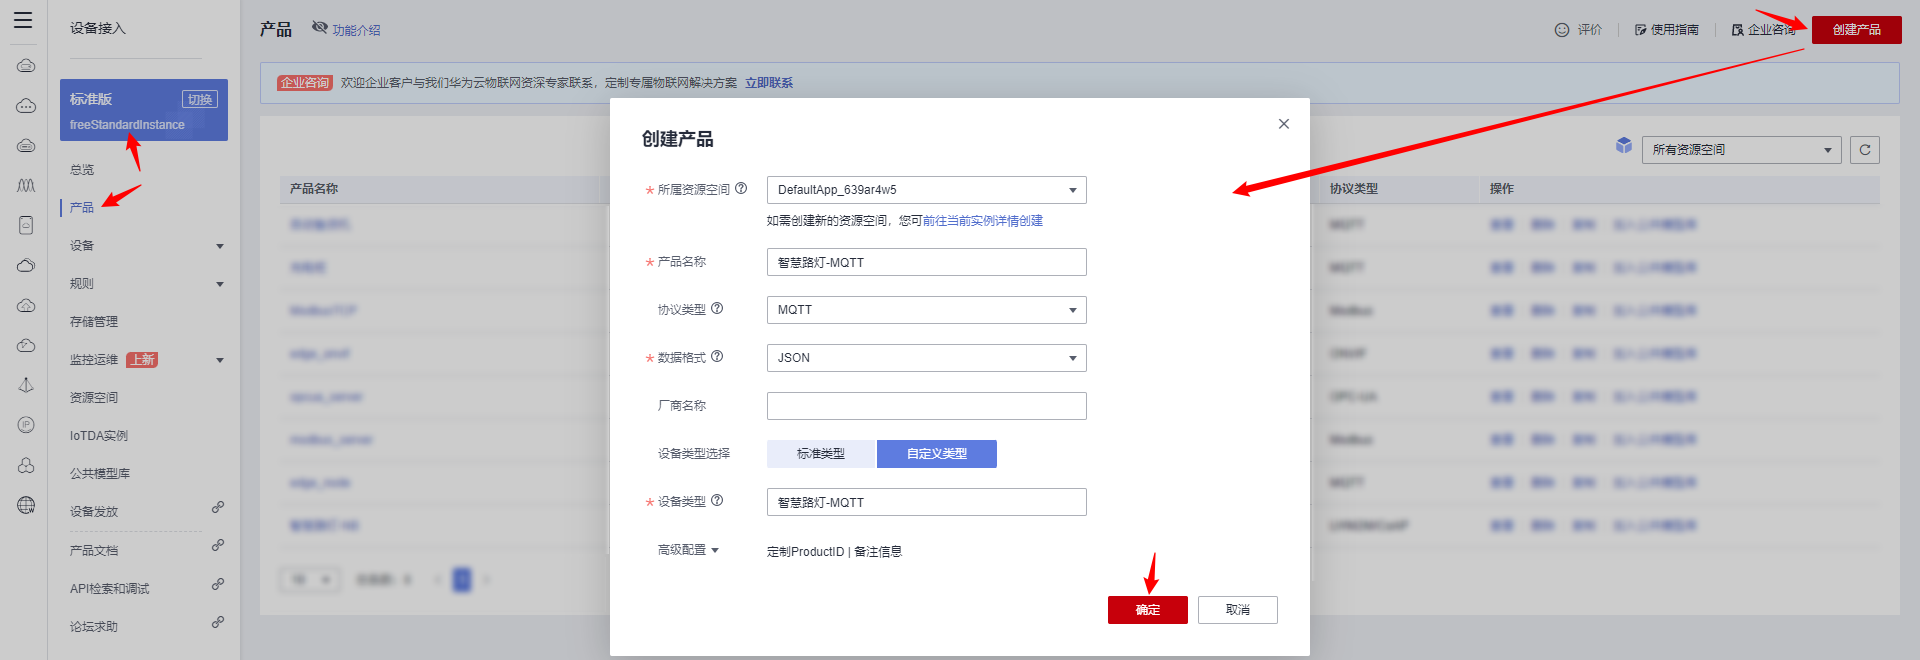Viewport: 1920px width, 660px height.
Task: Follow the 前往当前实例详情创建 link
Action: click(x=983, y=221)
